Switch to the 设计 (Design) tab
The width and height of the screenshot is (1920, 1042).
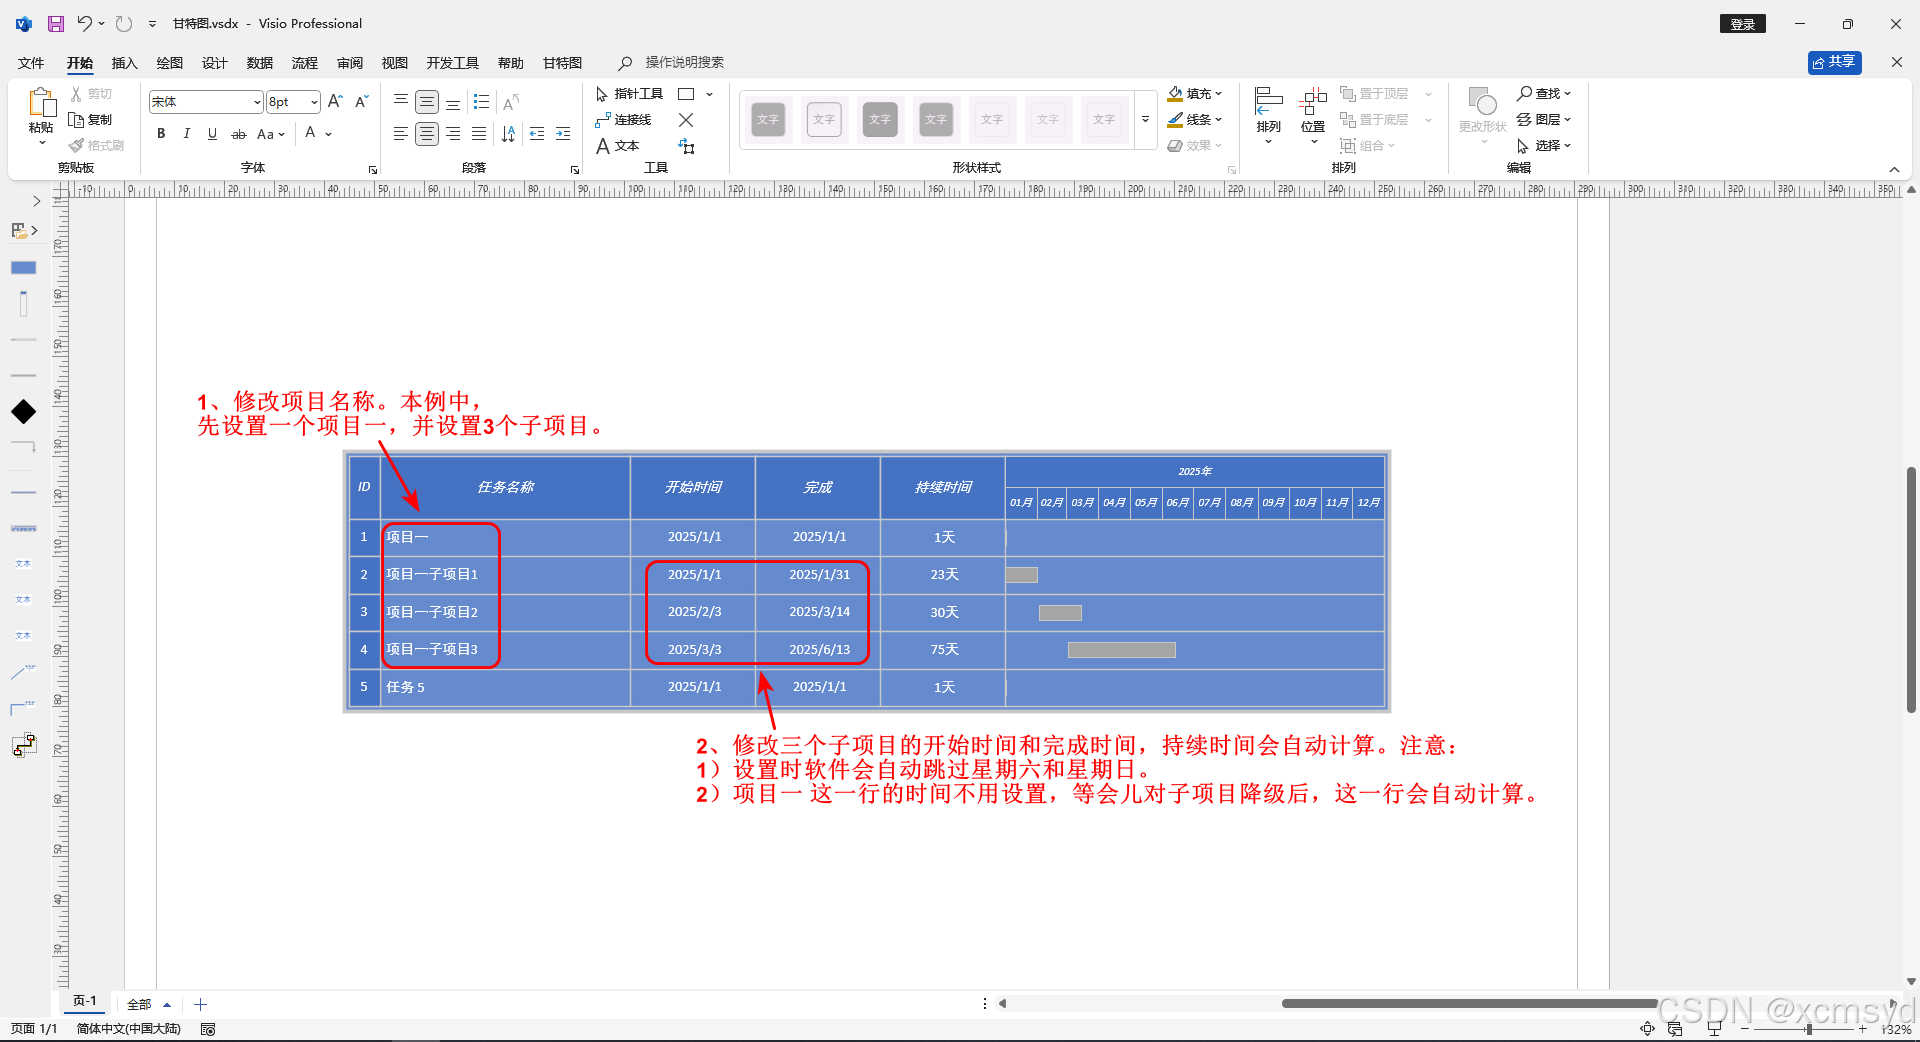pyautogui.click(x=215, y=63)
